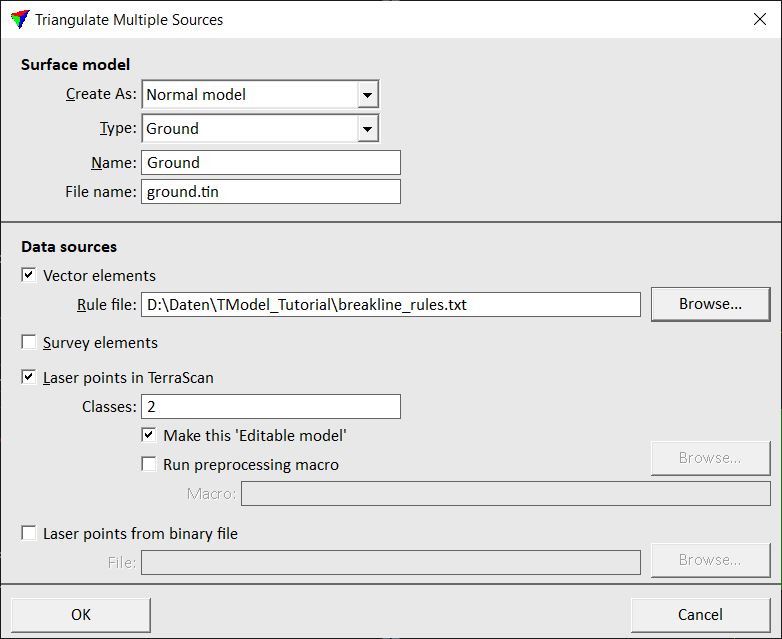782x639 pixels.
Task: Enable Run preprocessing macro option
Action: point(149,464)
